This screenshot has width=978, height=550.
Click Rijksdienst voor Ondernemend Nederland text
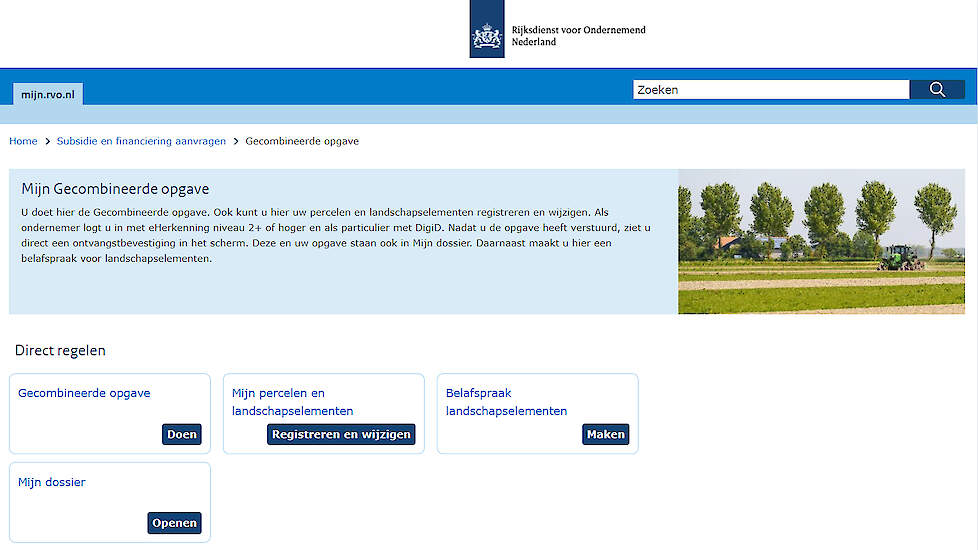(x=579, y=36)
